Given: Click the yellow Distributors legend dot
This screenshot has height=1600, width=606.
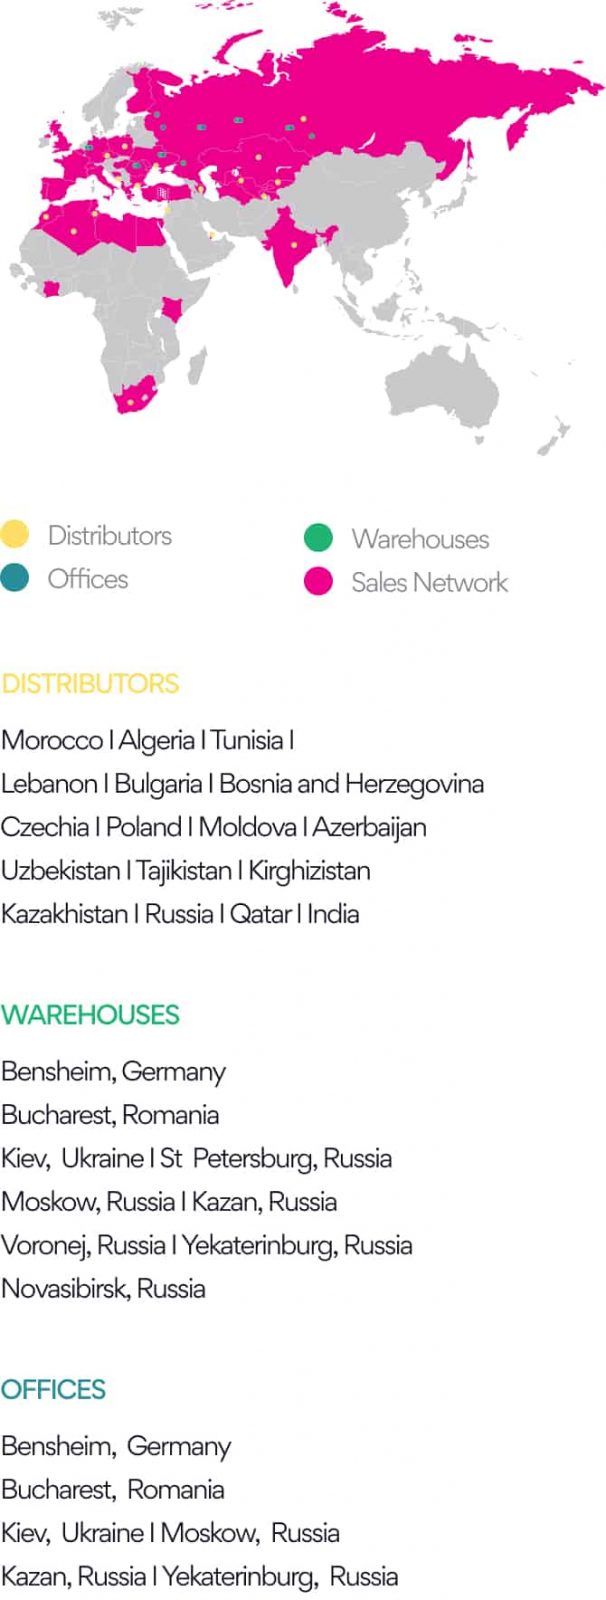Looking at the screenshot, I should 15,535.
